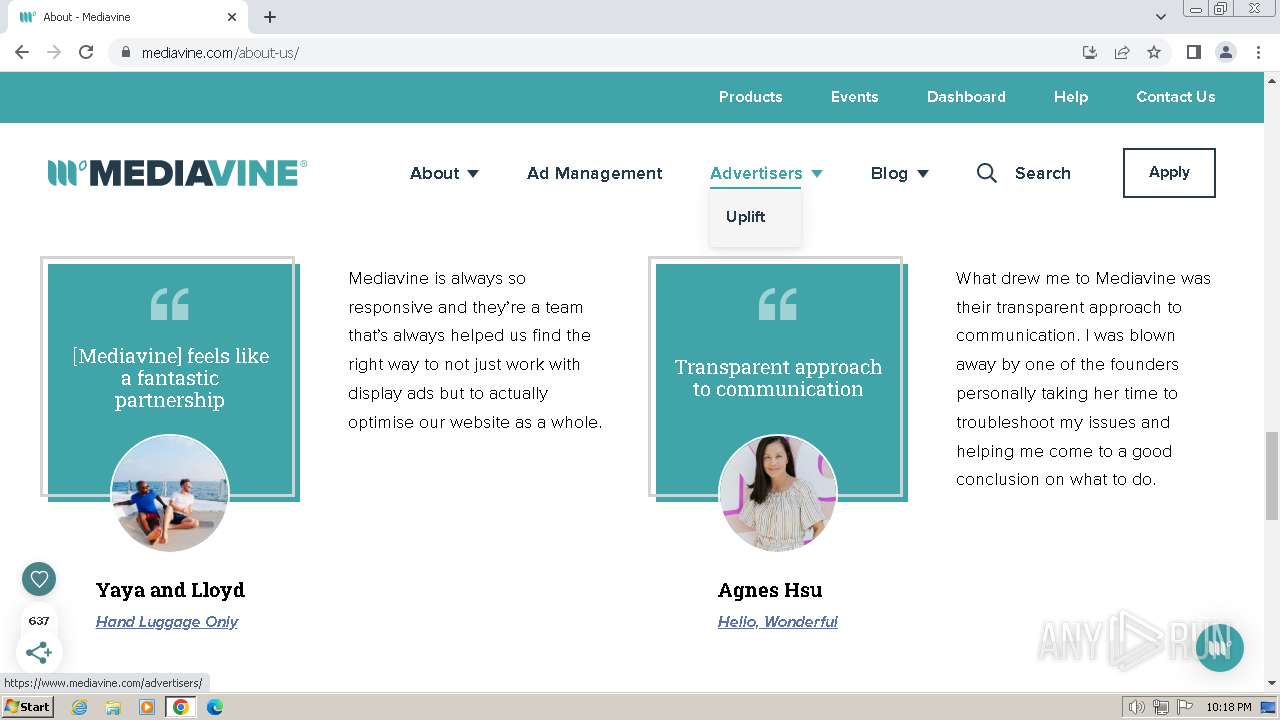Click Agnes Hsu's profile photo
Viewport: 1280px width, 720px height.
pos(778,493)
